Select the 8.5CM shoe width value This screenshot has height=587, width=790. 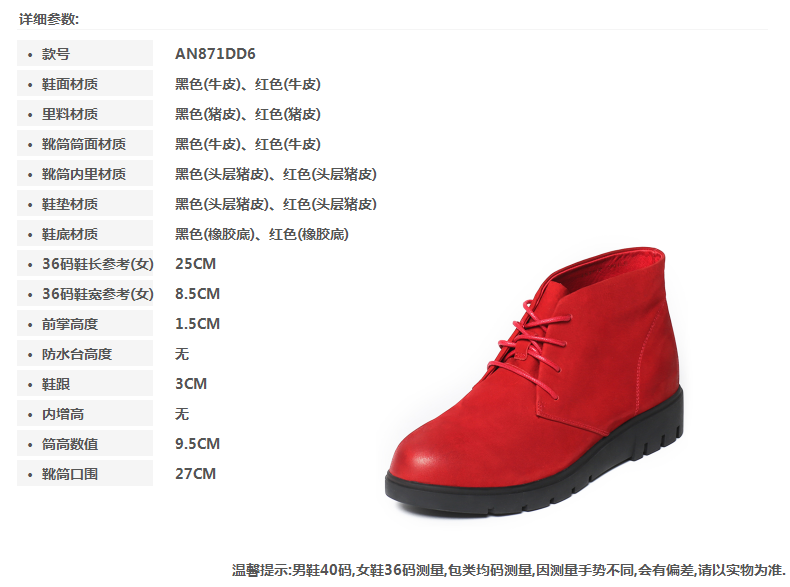click(198, 294)
